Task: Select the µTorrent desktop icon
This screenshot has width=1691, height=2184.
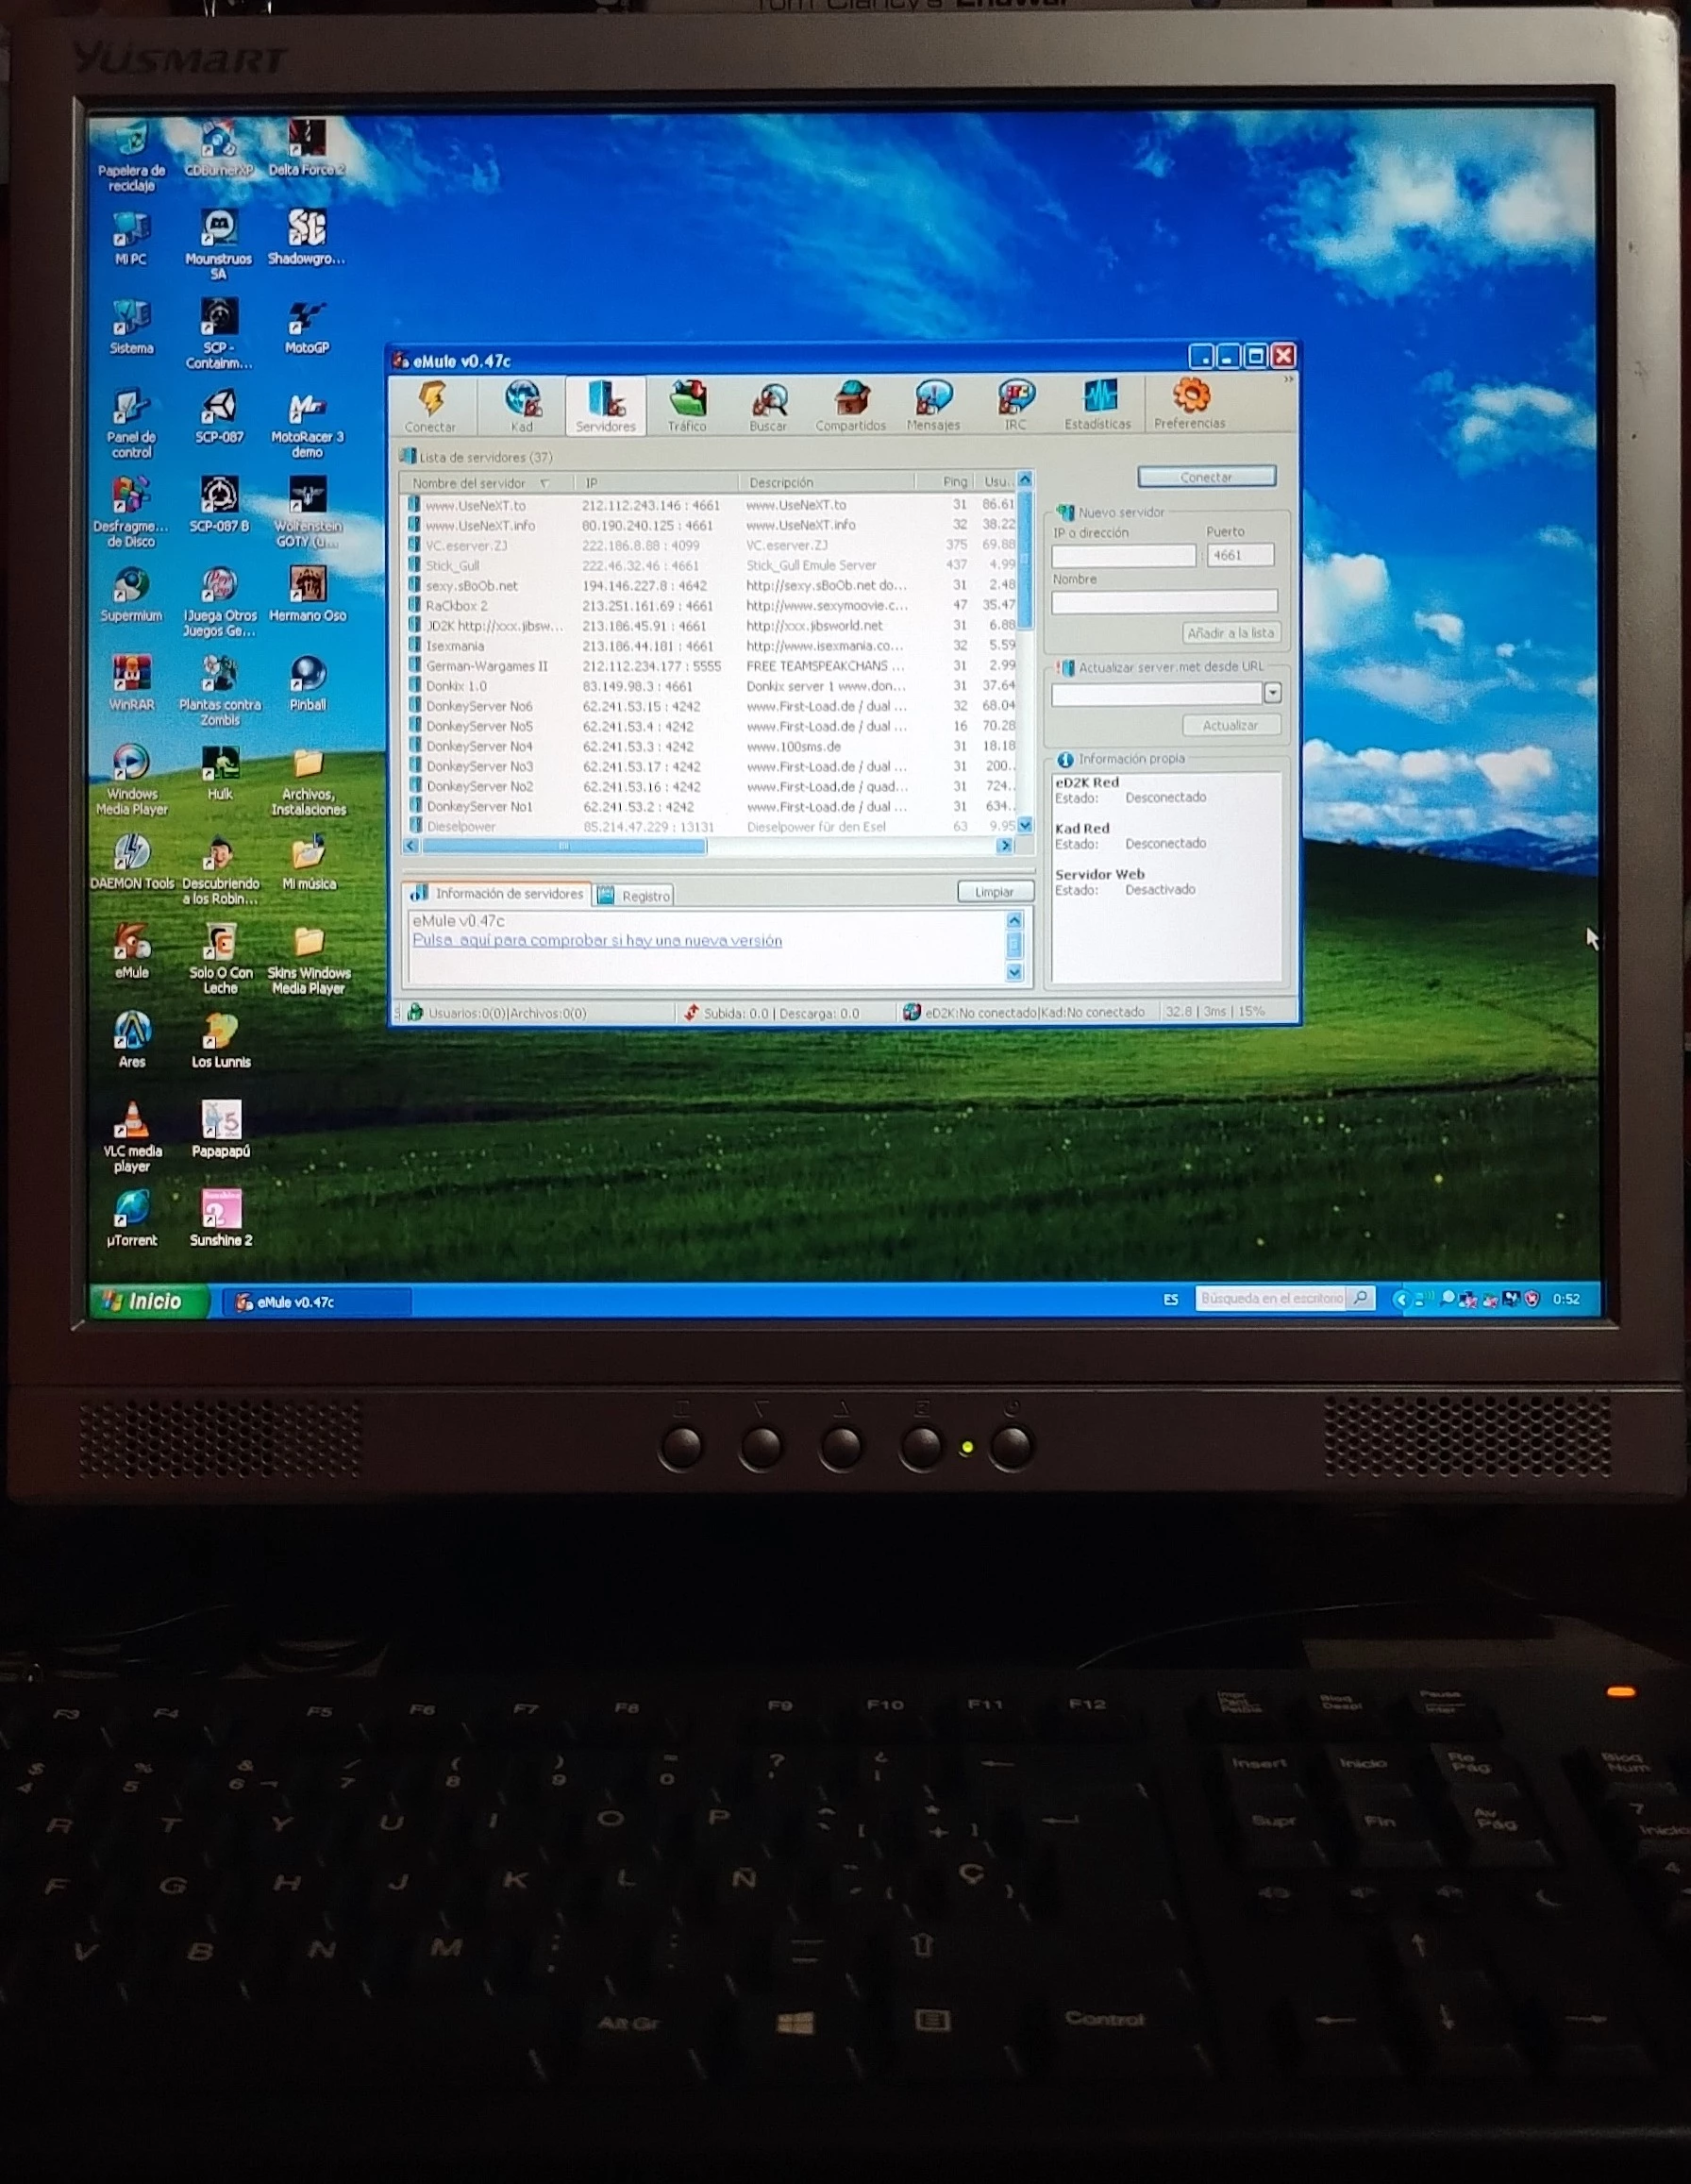Action: click(132, 1218)
